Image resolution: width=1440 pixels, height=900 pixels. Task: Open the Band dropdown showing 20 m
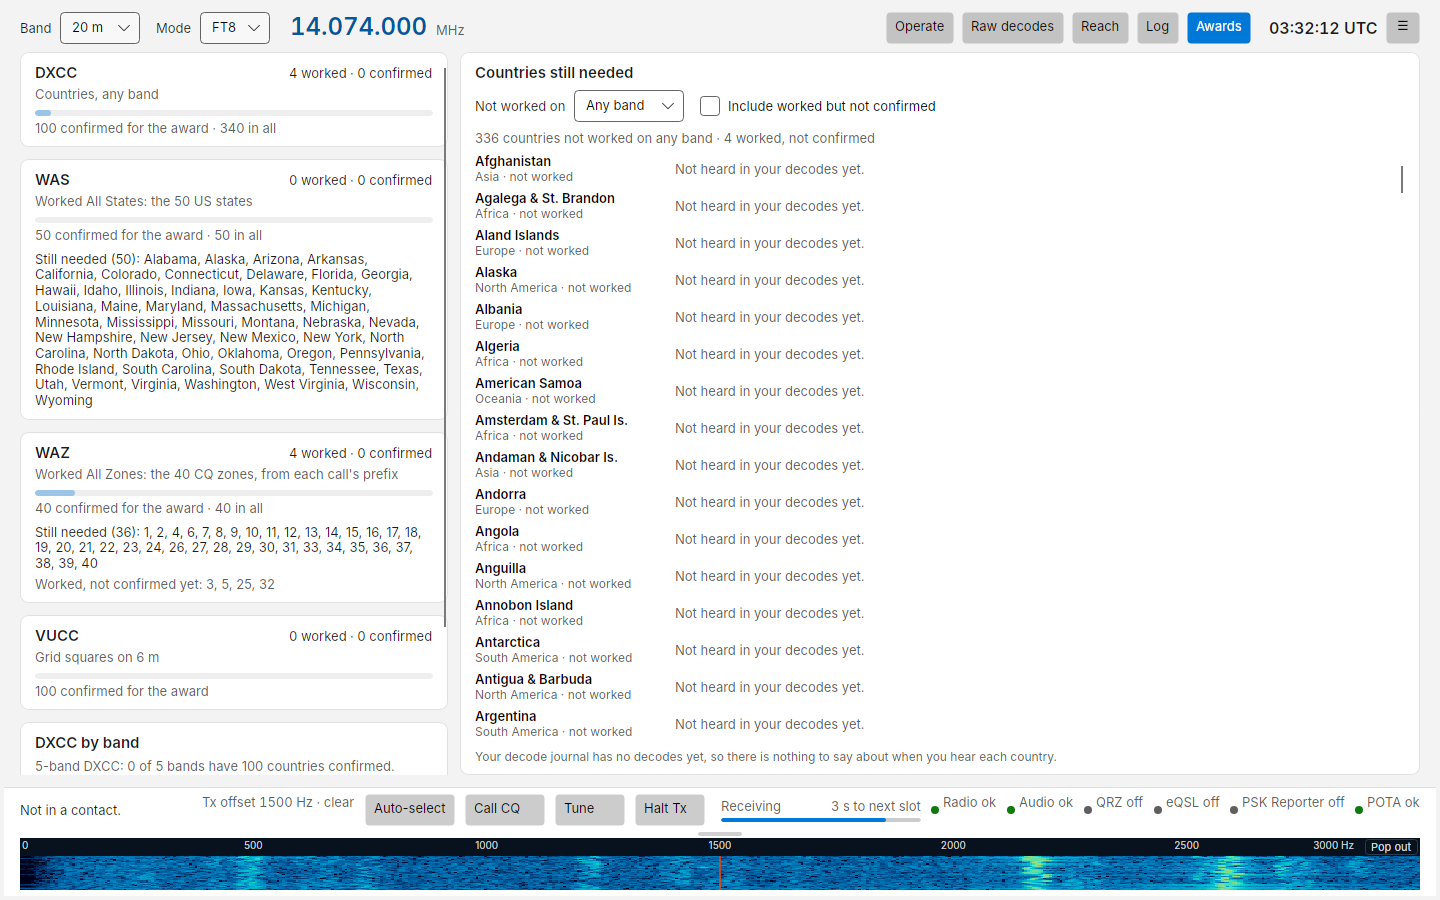coord(100,28)
